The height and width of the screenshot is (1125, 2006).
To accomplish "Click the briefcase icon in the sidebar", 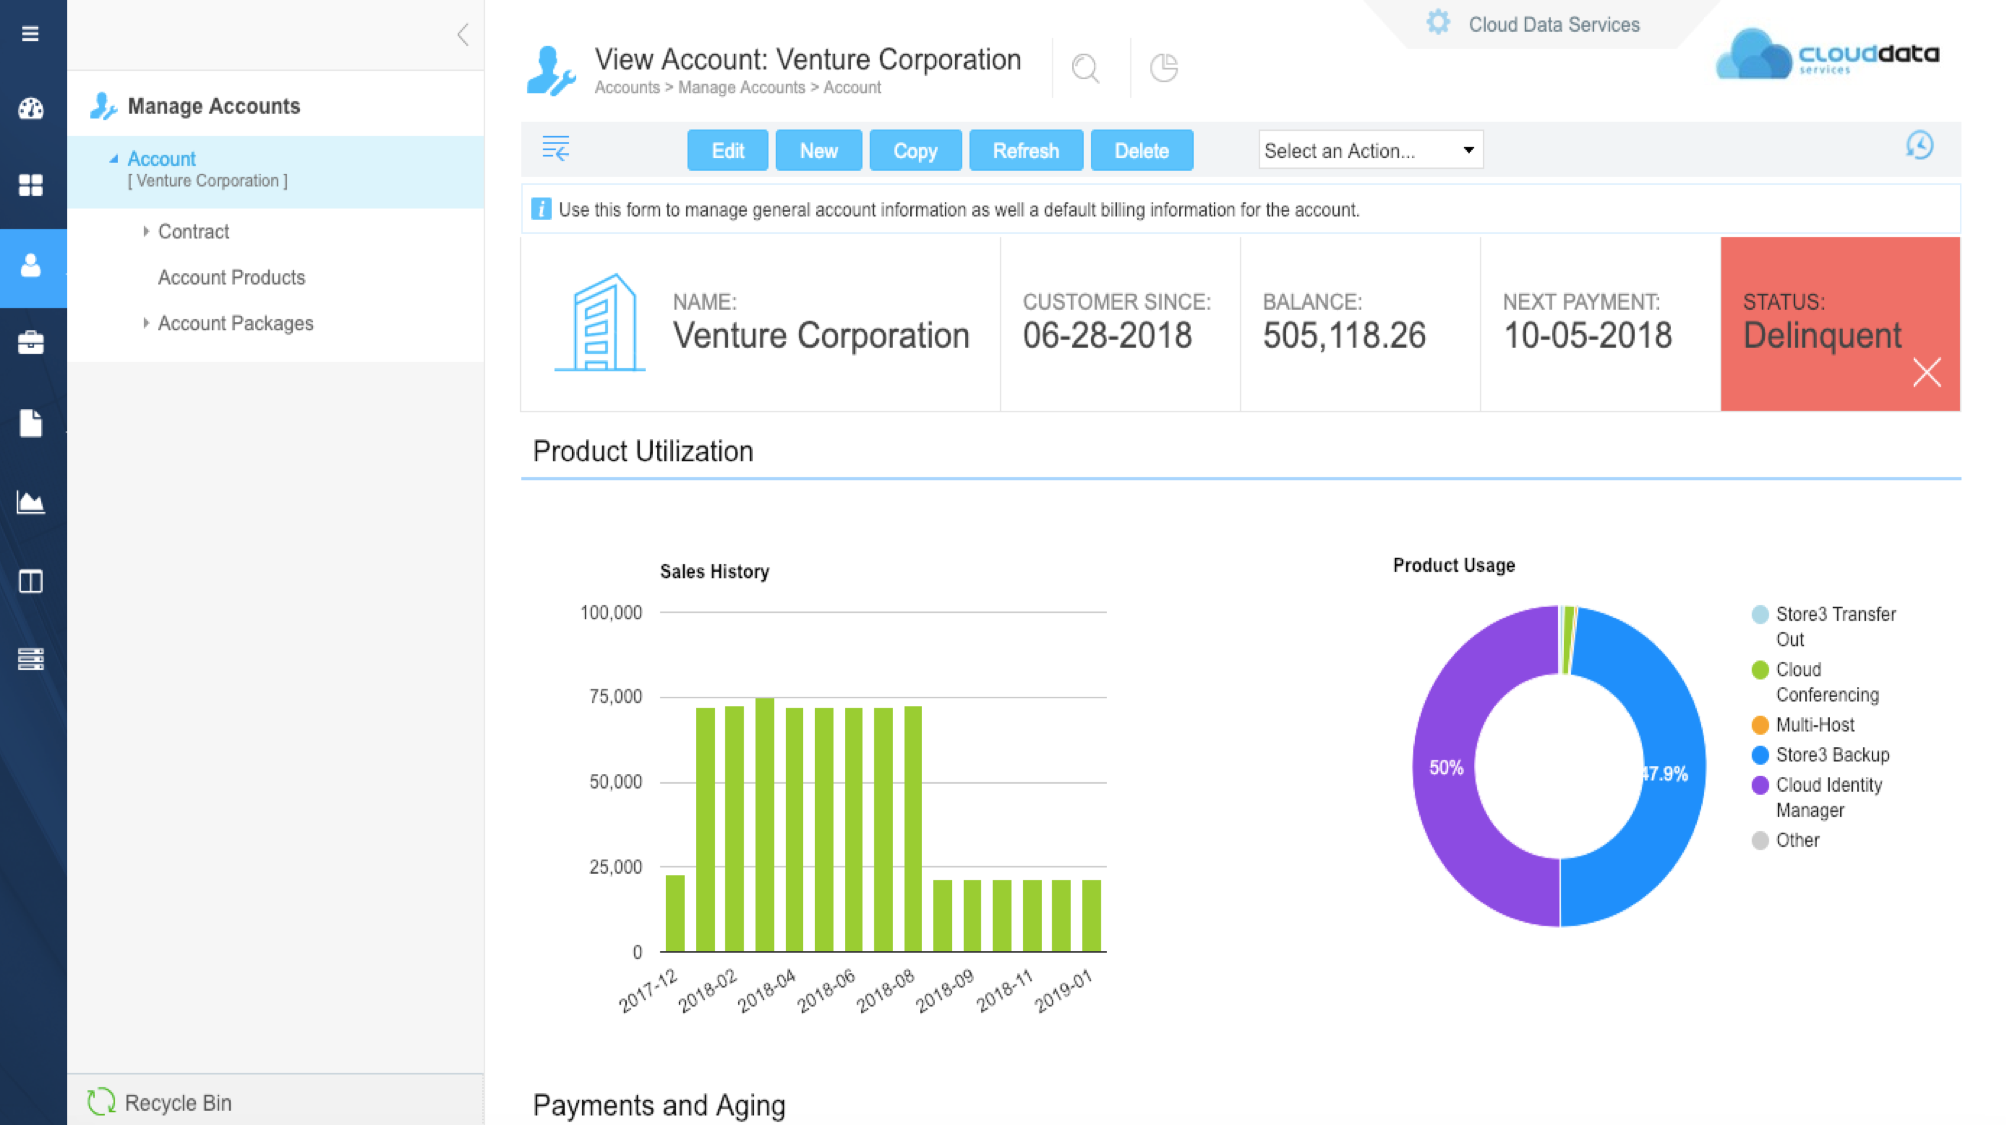I will [x=32, y=342].
